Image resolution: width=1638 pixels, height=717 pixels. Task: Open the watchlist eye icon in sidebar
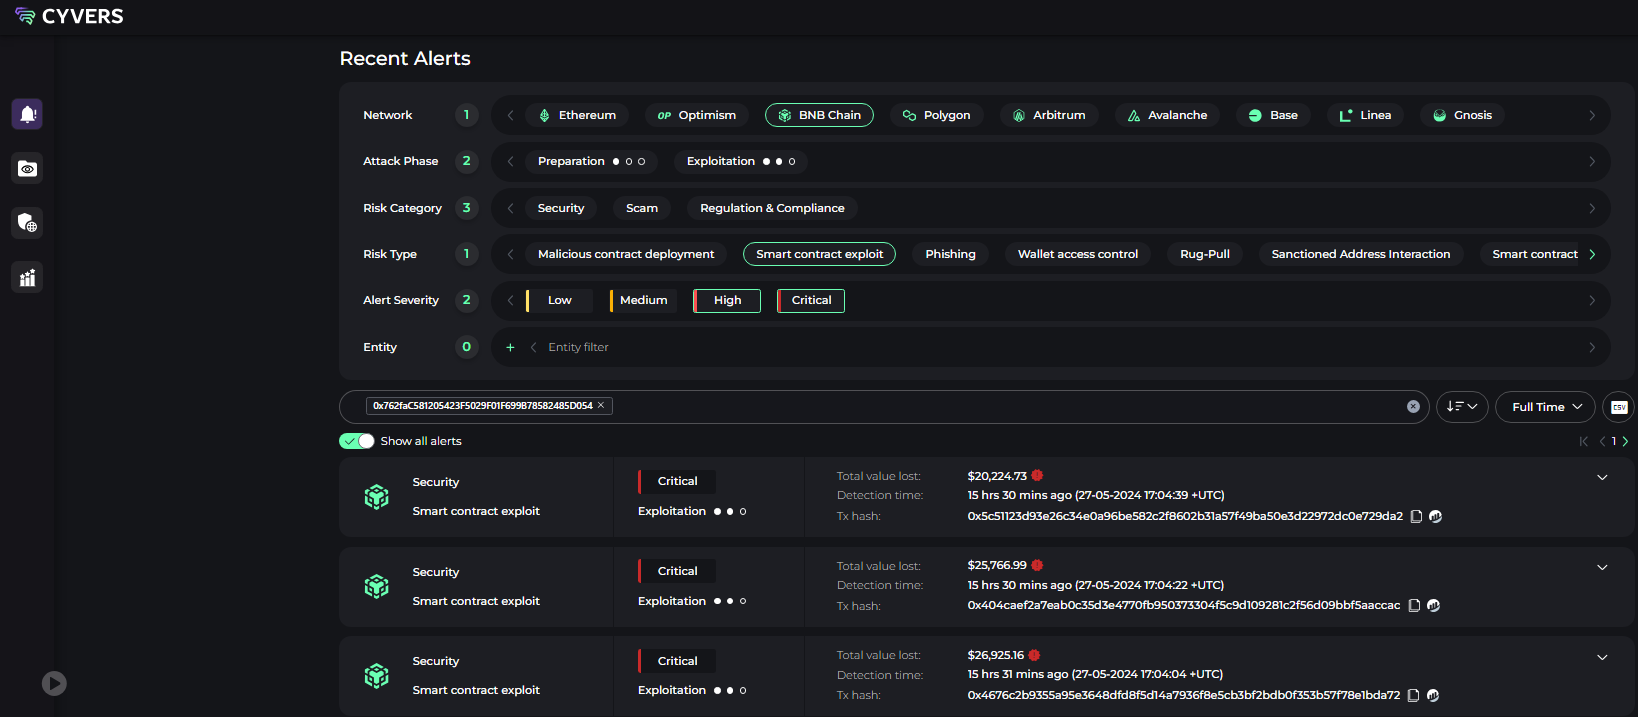27,169
